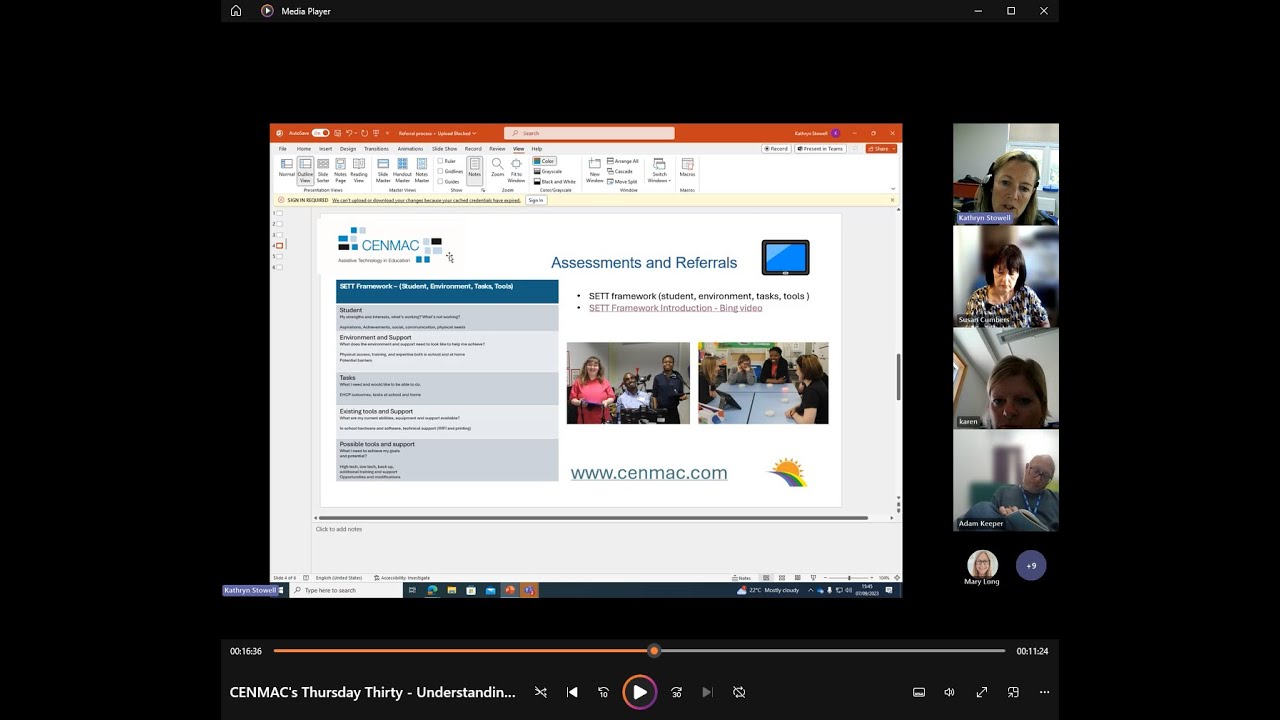Screen dimensions: 1280x720
Task: Collapse the PowerPoint ribbon with the chevron
Action: pyautogui.click(x=893, y=188)
